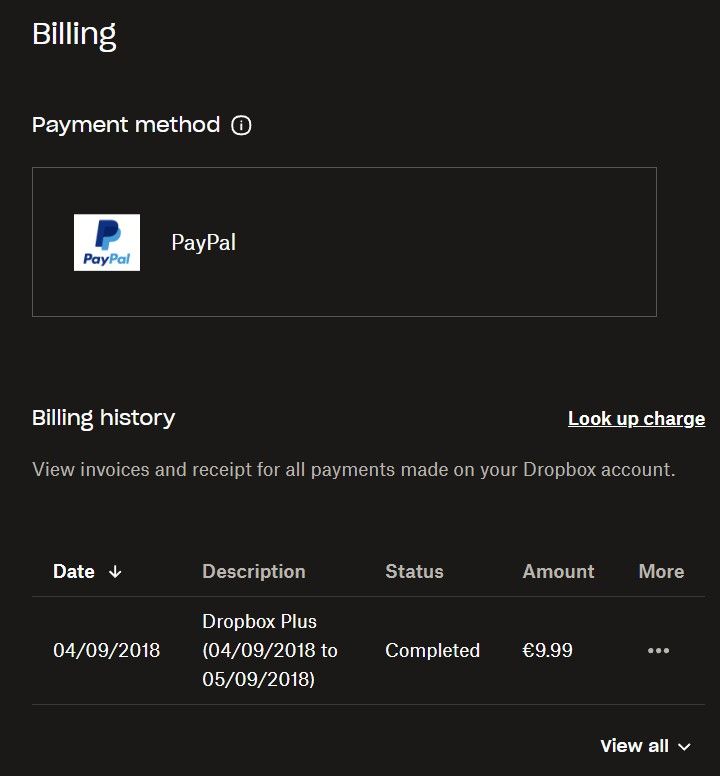Image resolution: width=720 pixels, height=776 pixels.
Task: Open the Look up charge link
Action: [636, 419]
